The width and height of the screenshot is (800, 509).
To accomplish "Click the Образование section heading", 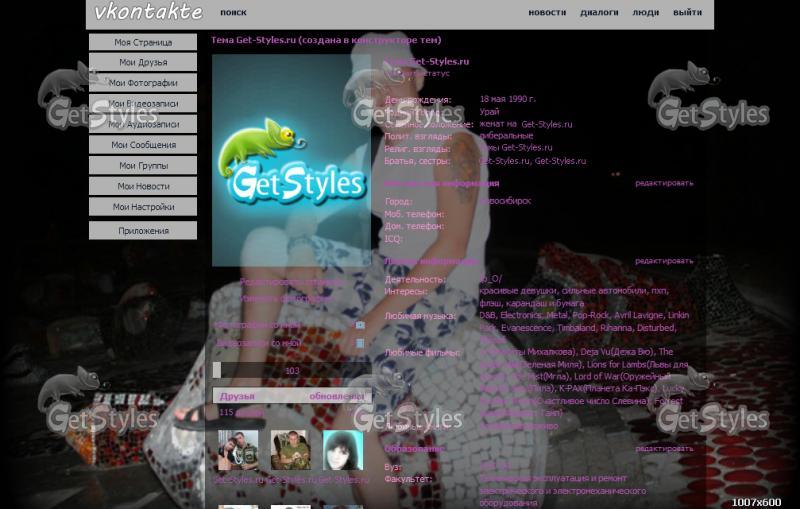I will (414, 449).
